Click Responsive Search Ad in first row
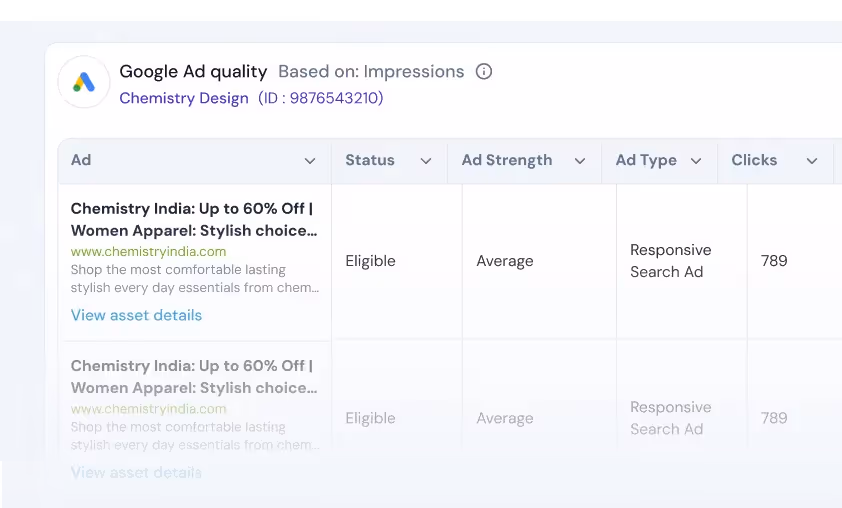Screen dimensions: 842x508 coord(671,261)
